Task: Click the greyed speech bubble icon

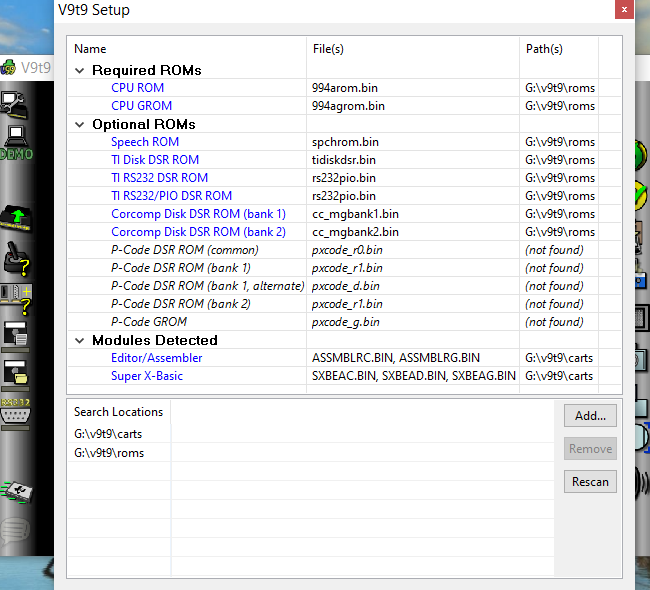Action: 15,532
